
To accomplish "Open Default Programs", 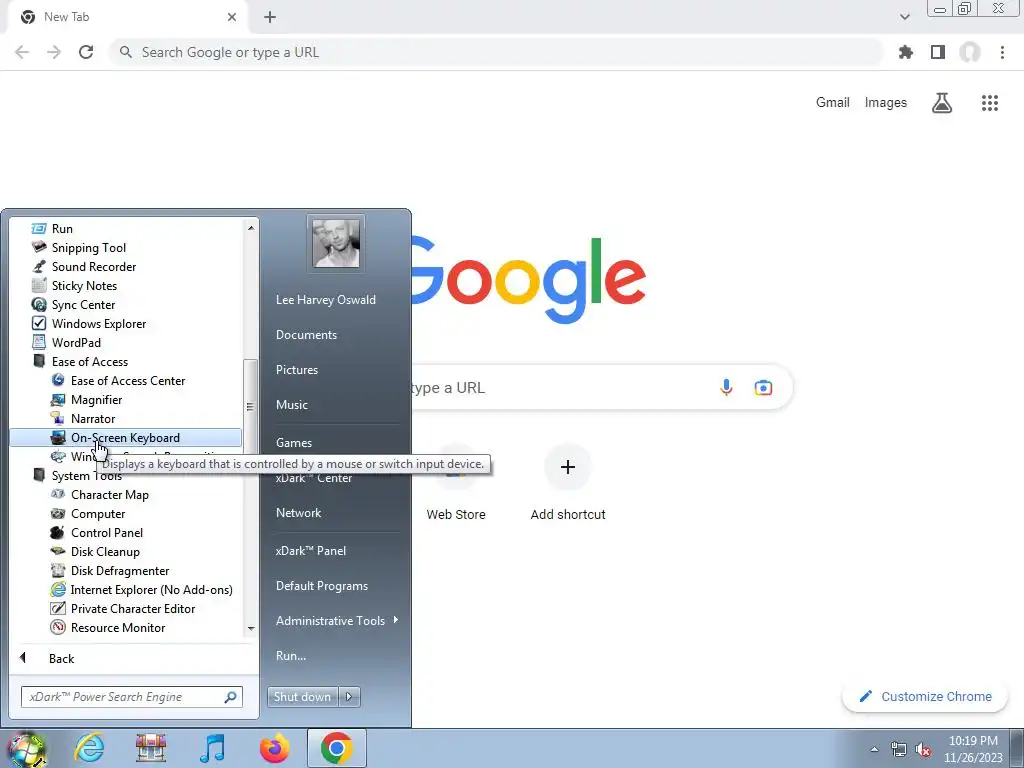I will [x=321, y=586].
